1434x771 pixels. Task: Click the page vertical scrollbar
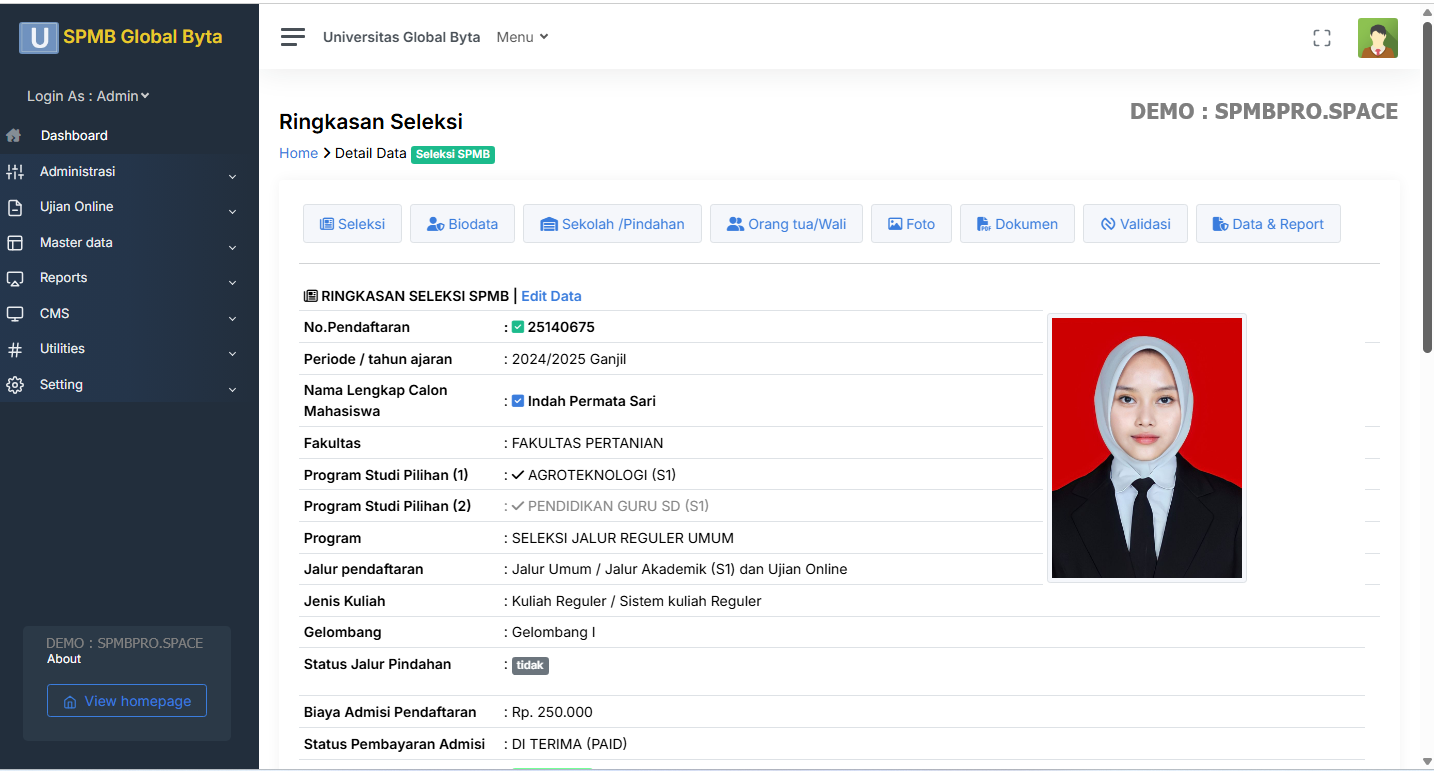[1427, 190]
